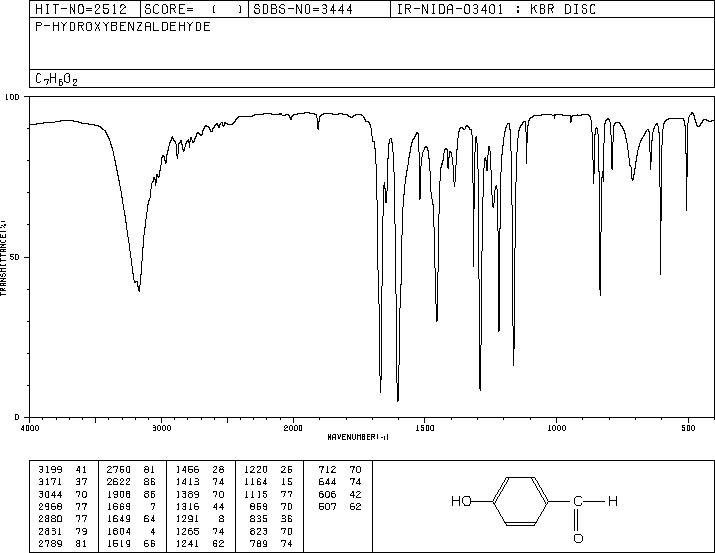
Task: Click the C7H6O2 molecular formula
Action: click(x=56, y=79)
